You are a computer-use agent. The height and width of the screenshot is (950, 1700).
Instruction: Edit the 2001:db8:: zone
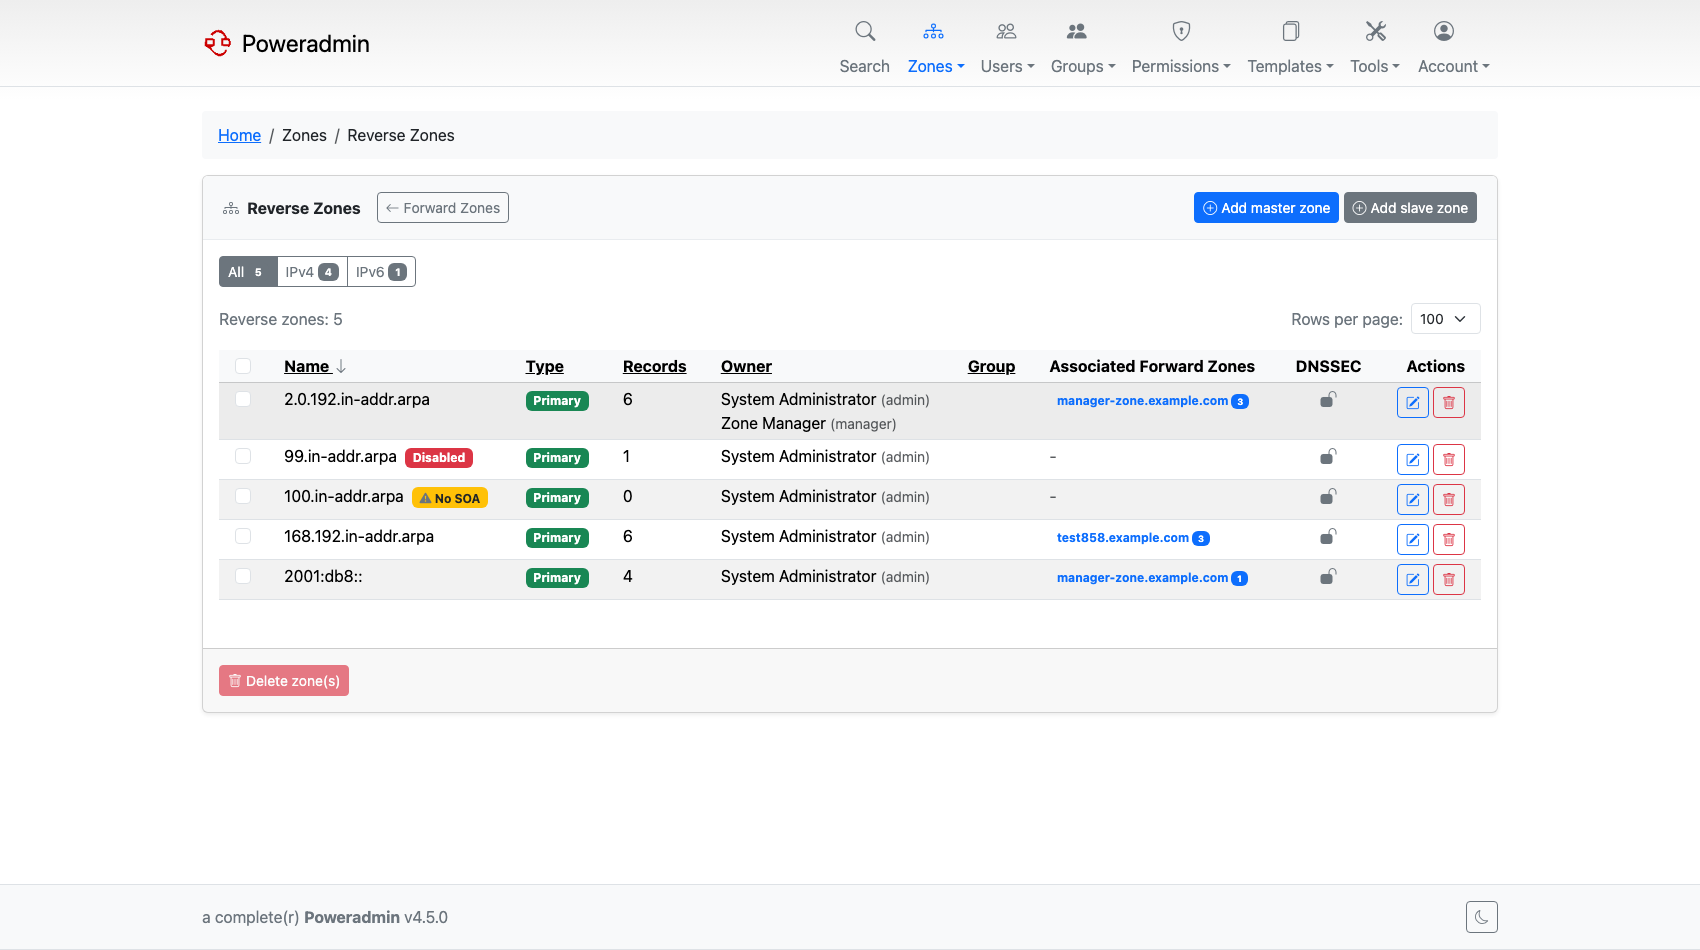click(x=1413, y=580)
